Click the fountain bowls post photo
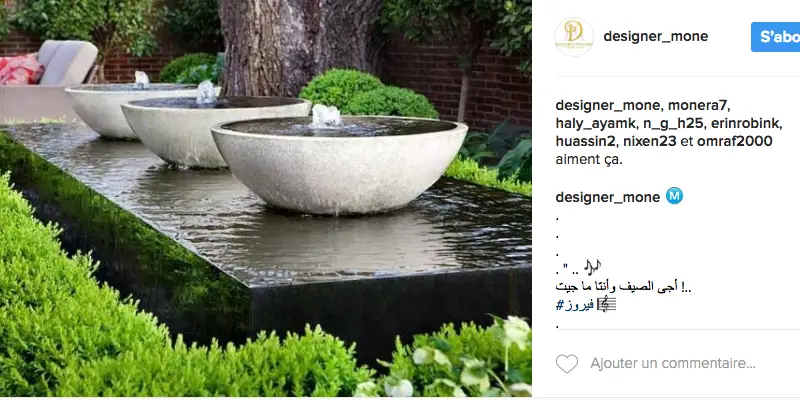Image resolution: width=800 pixels, height=400 pixels. 266,199
